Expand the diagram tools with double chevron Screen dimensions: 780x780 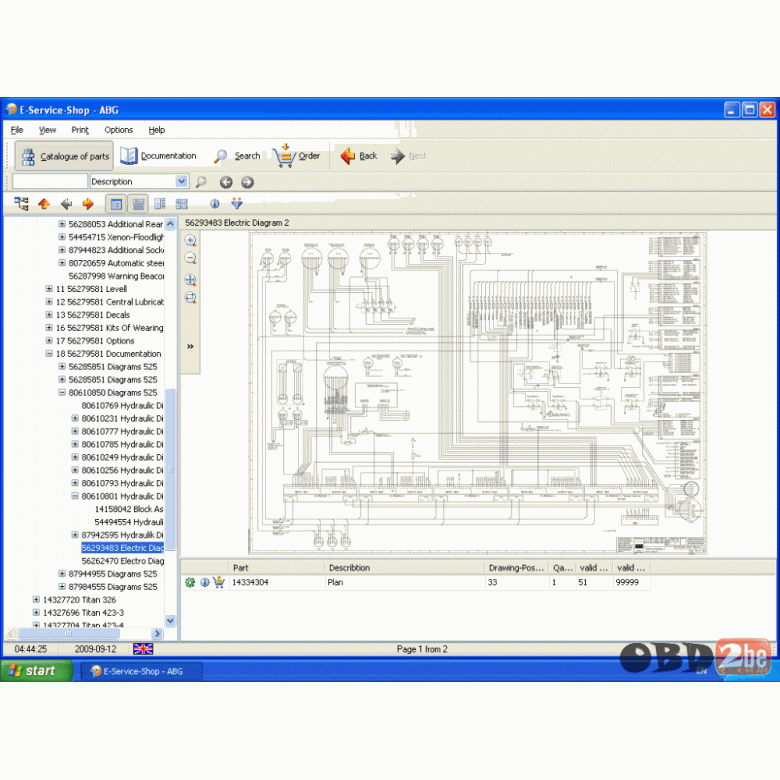coord(190,346)
